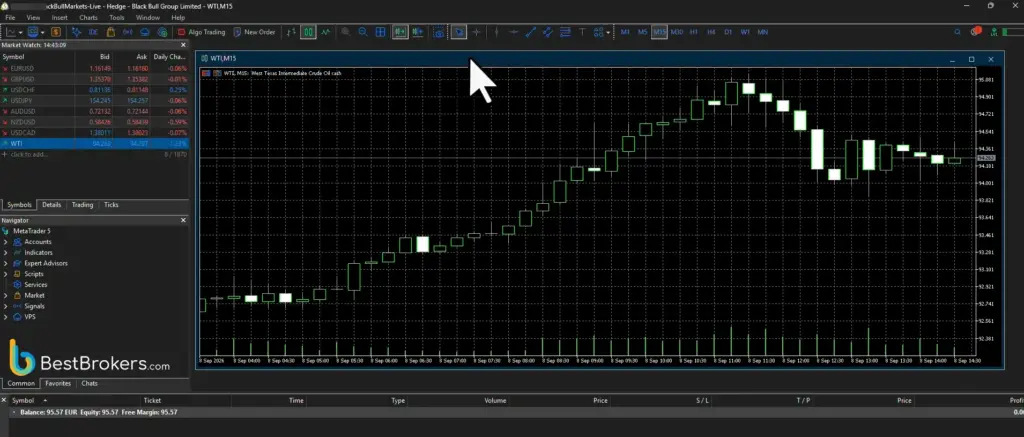
Task: Open the Charts menu
Action: [88, 18]
